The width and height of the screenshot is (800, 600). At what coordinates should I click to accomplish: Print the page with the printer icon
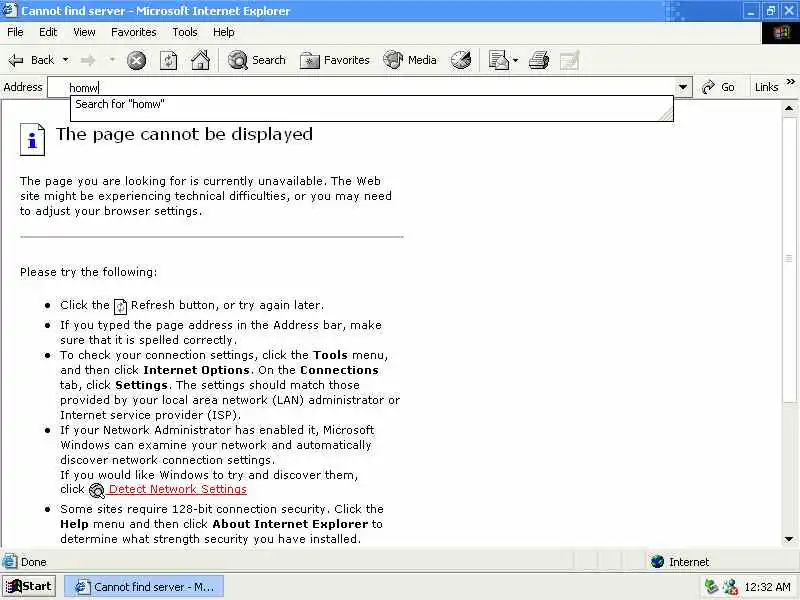(539, 60)
